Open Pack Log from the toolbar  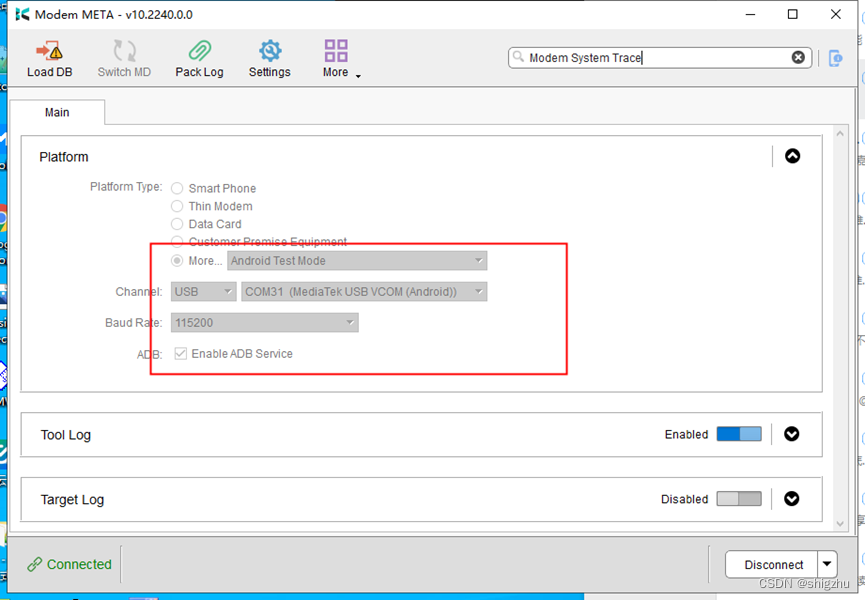199,58
